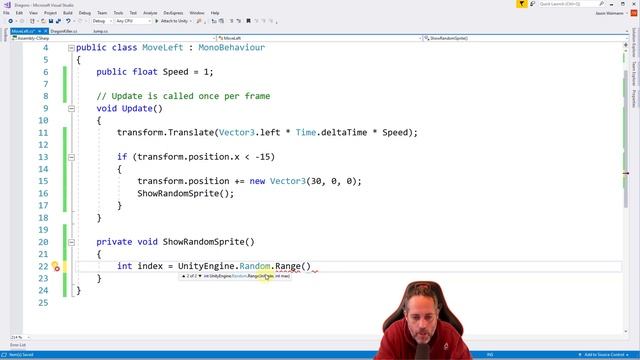Collapse the MoveLeft class outline on line 4
640x360 pixels.
[x=71, y=48]
